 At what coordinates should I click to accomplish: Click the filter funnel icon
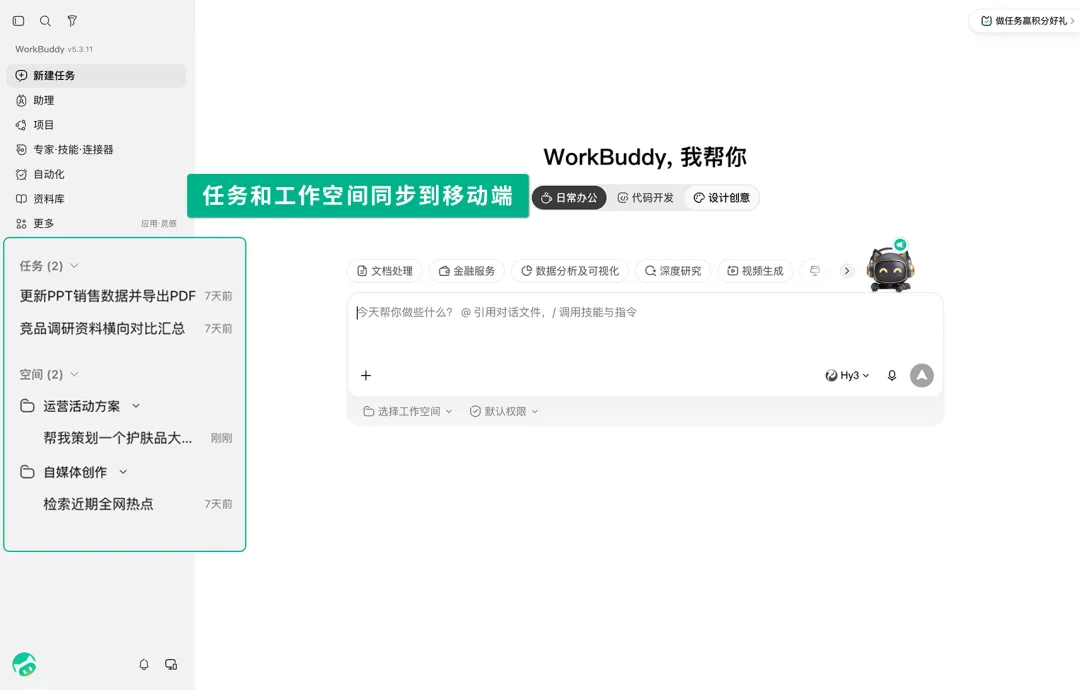click(72, 21)
